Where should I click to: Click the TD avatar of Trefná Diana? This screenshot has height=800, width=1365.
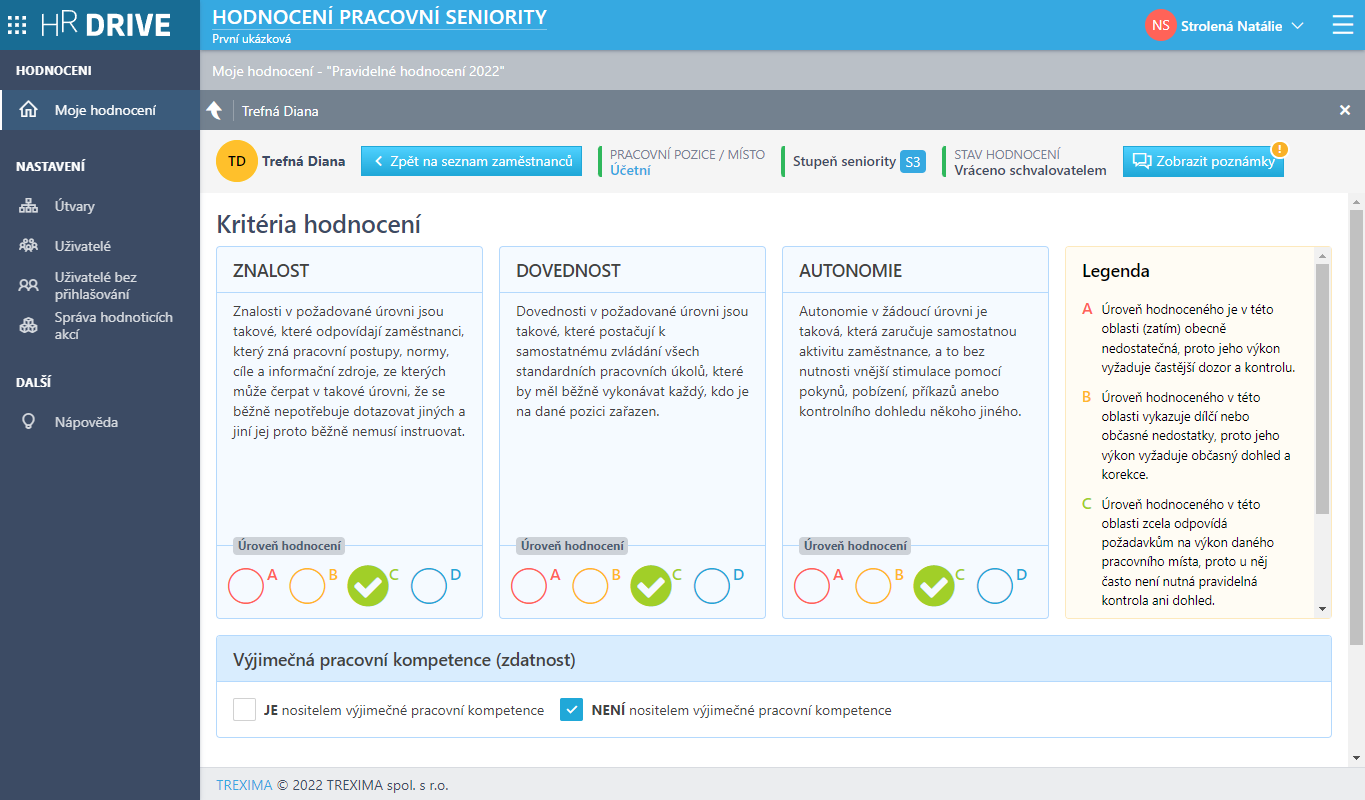coord(236,161)
